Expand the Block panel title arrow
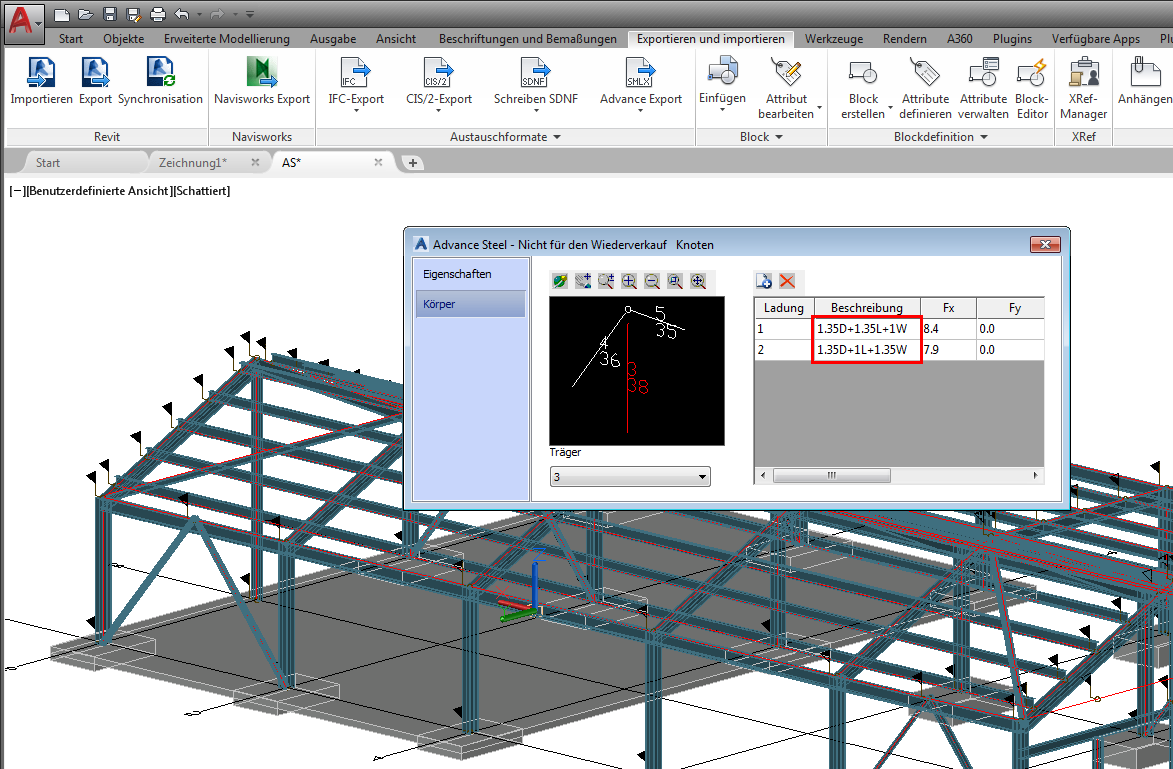This screenshot has width=1173, height=769. click(x=779, y=137)
